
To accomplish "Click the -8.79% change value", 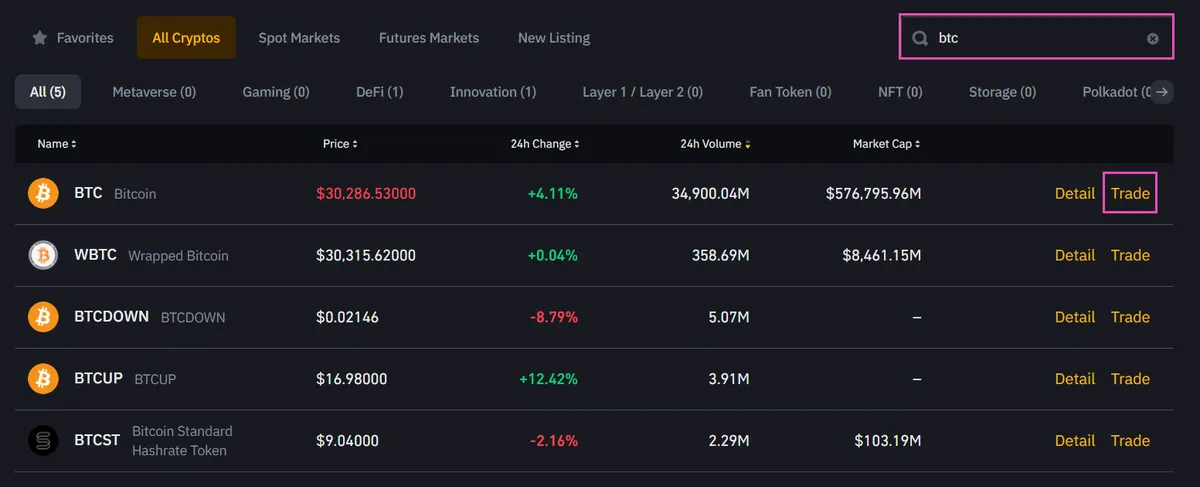I will point(554,317).
